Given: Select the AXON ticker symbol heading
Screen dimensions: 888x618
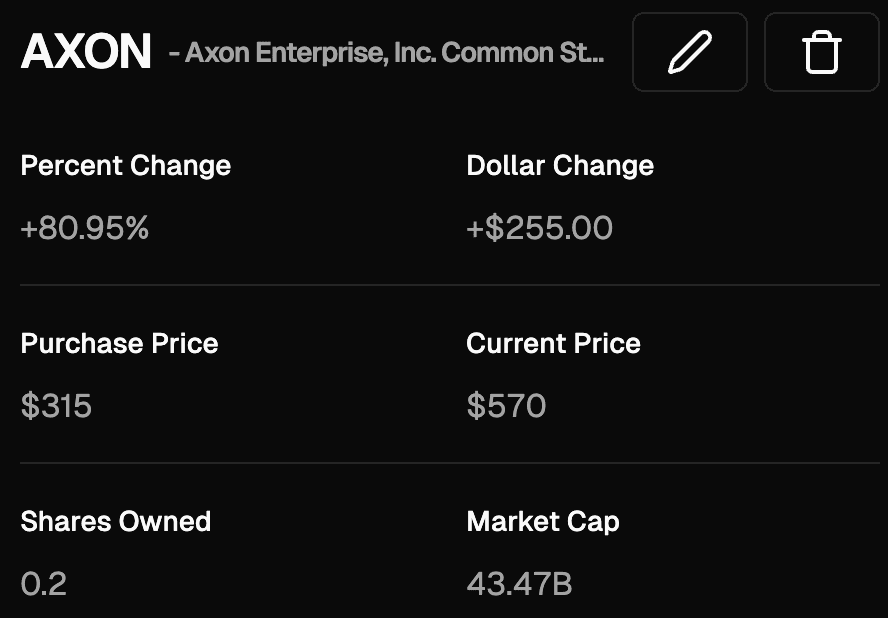Looking at the screenshot, I should (86, 51).
